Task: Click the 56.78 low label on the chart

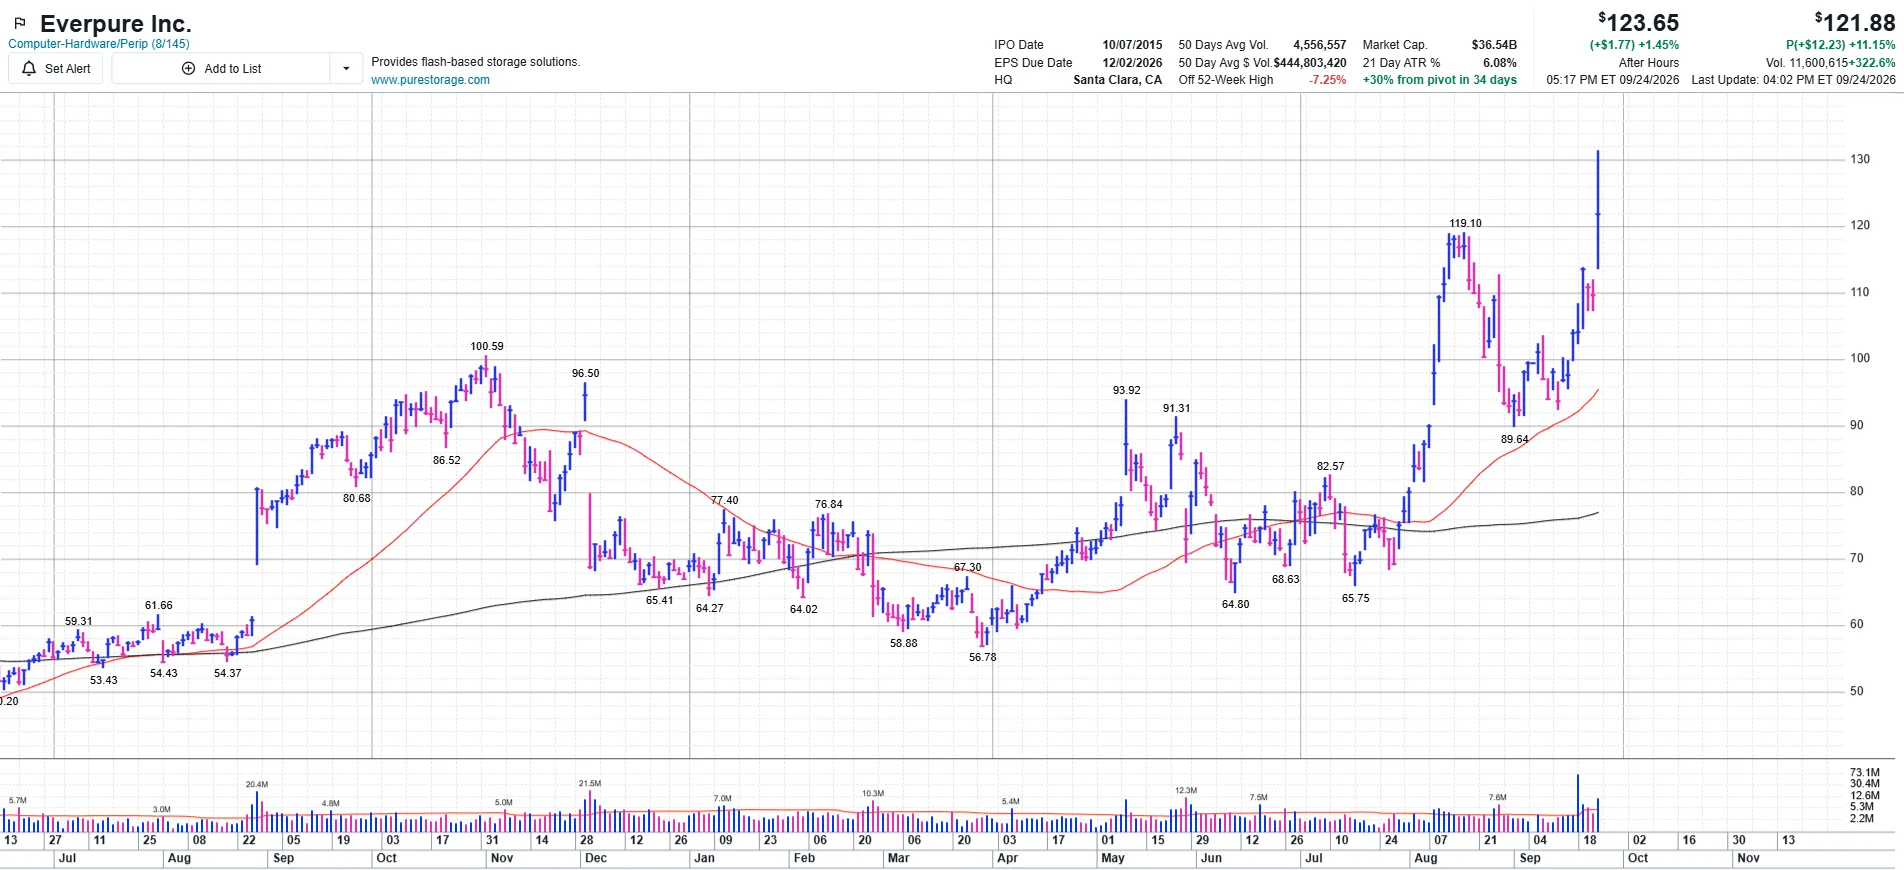Action: coord(983,658)
